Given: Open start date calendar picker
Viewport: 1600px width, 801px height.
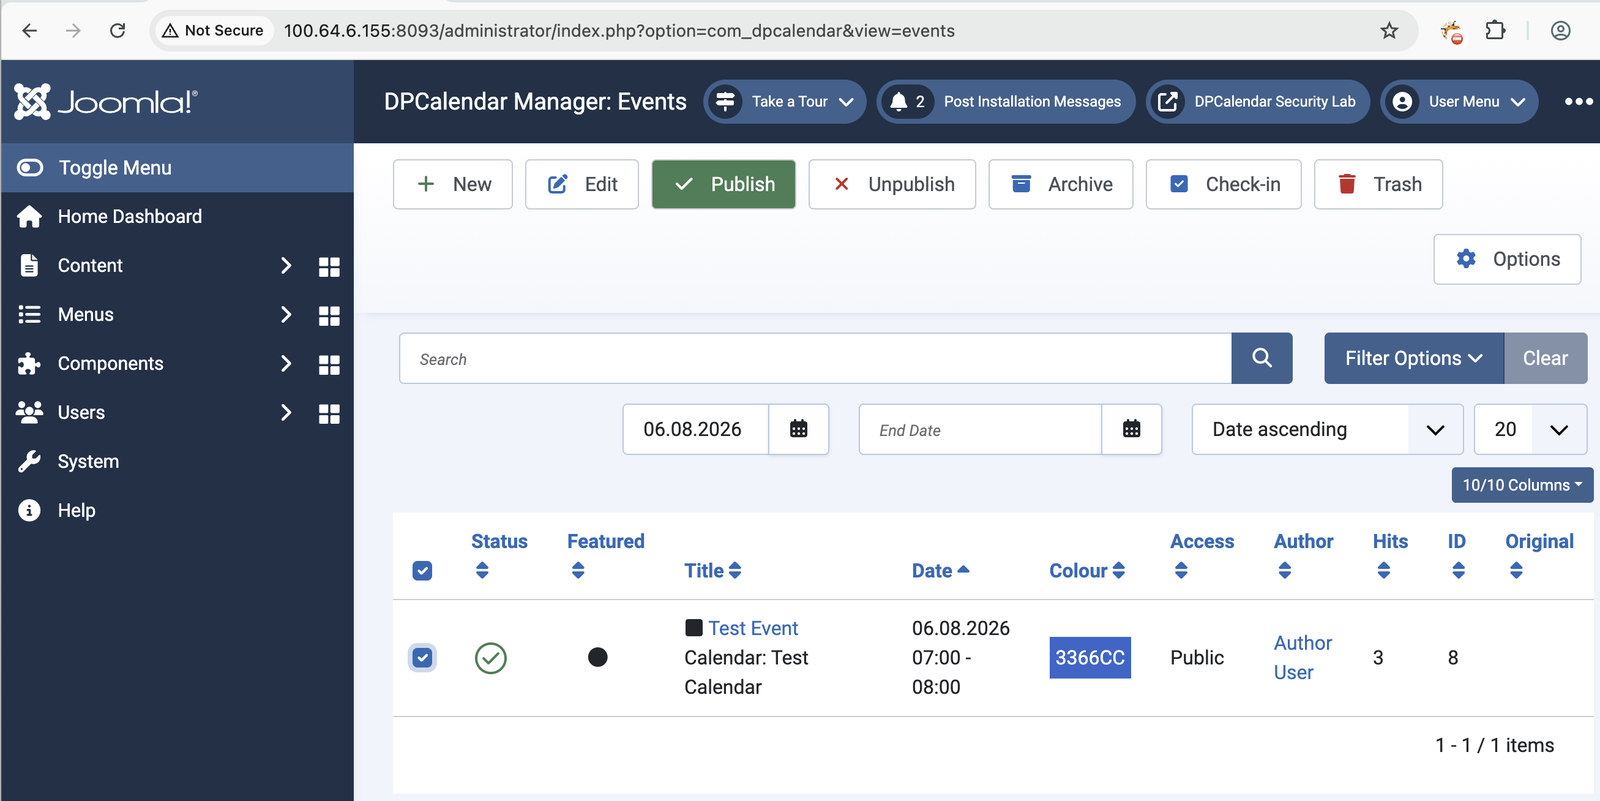Looking at the screenshot, I should point(799,429).
